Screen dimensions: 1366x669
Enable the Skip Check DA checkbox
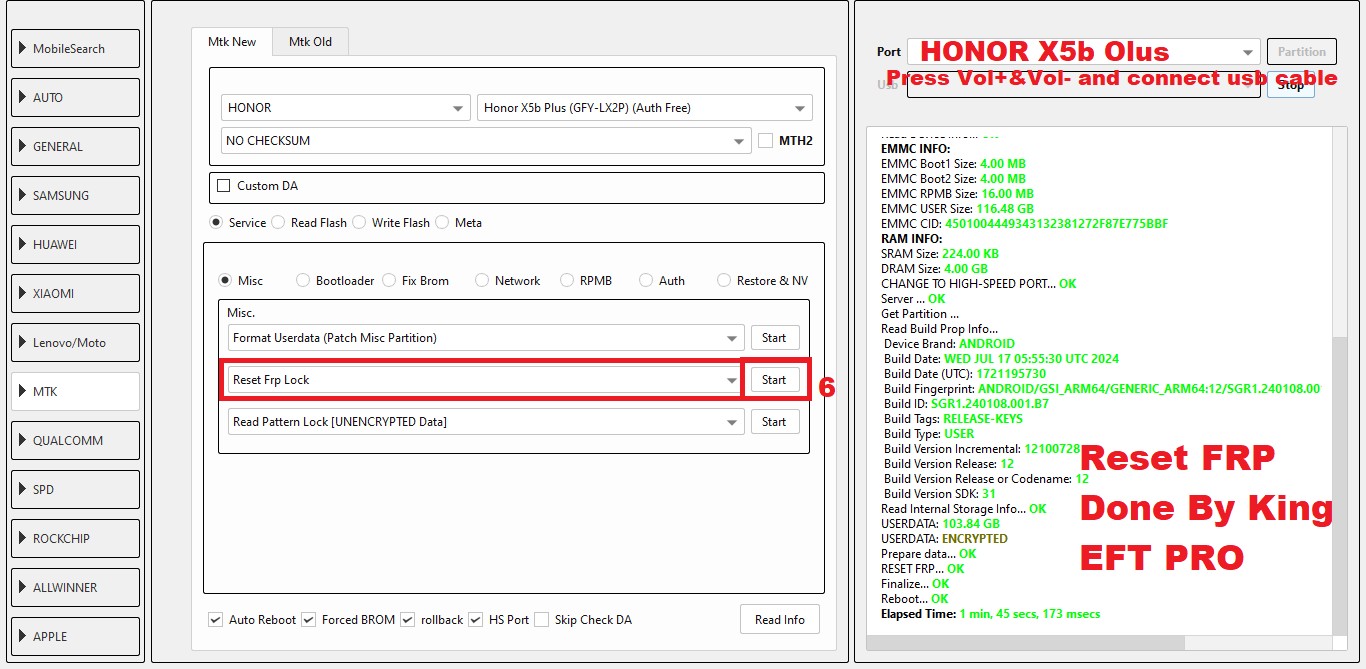pos(541,620)
